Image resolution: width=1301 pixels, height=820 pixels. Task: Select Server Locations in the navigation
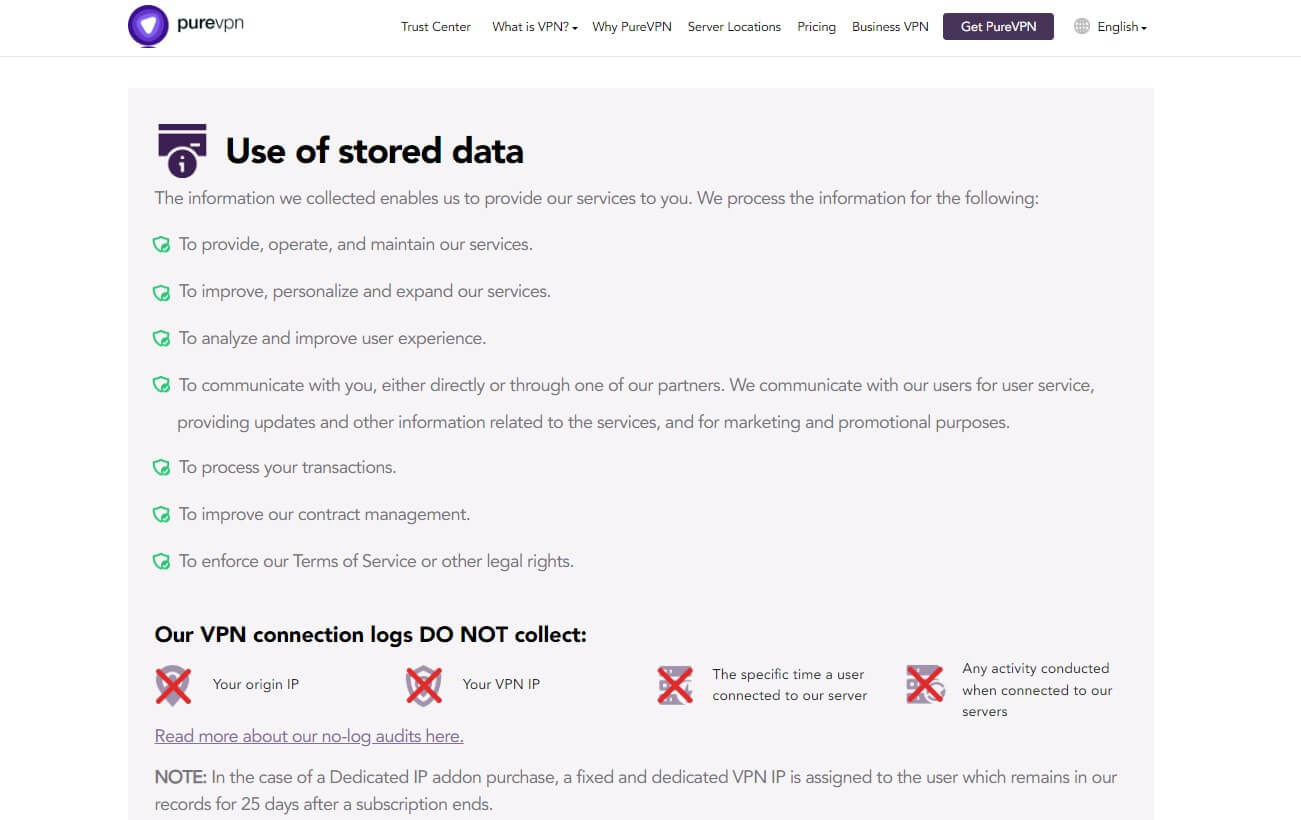point(734,27)
